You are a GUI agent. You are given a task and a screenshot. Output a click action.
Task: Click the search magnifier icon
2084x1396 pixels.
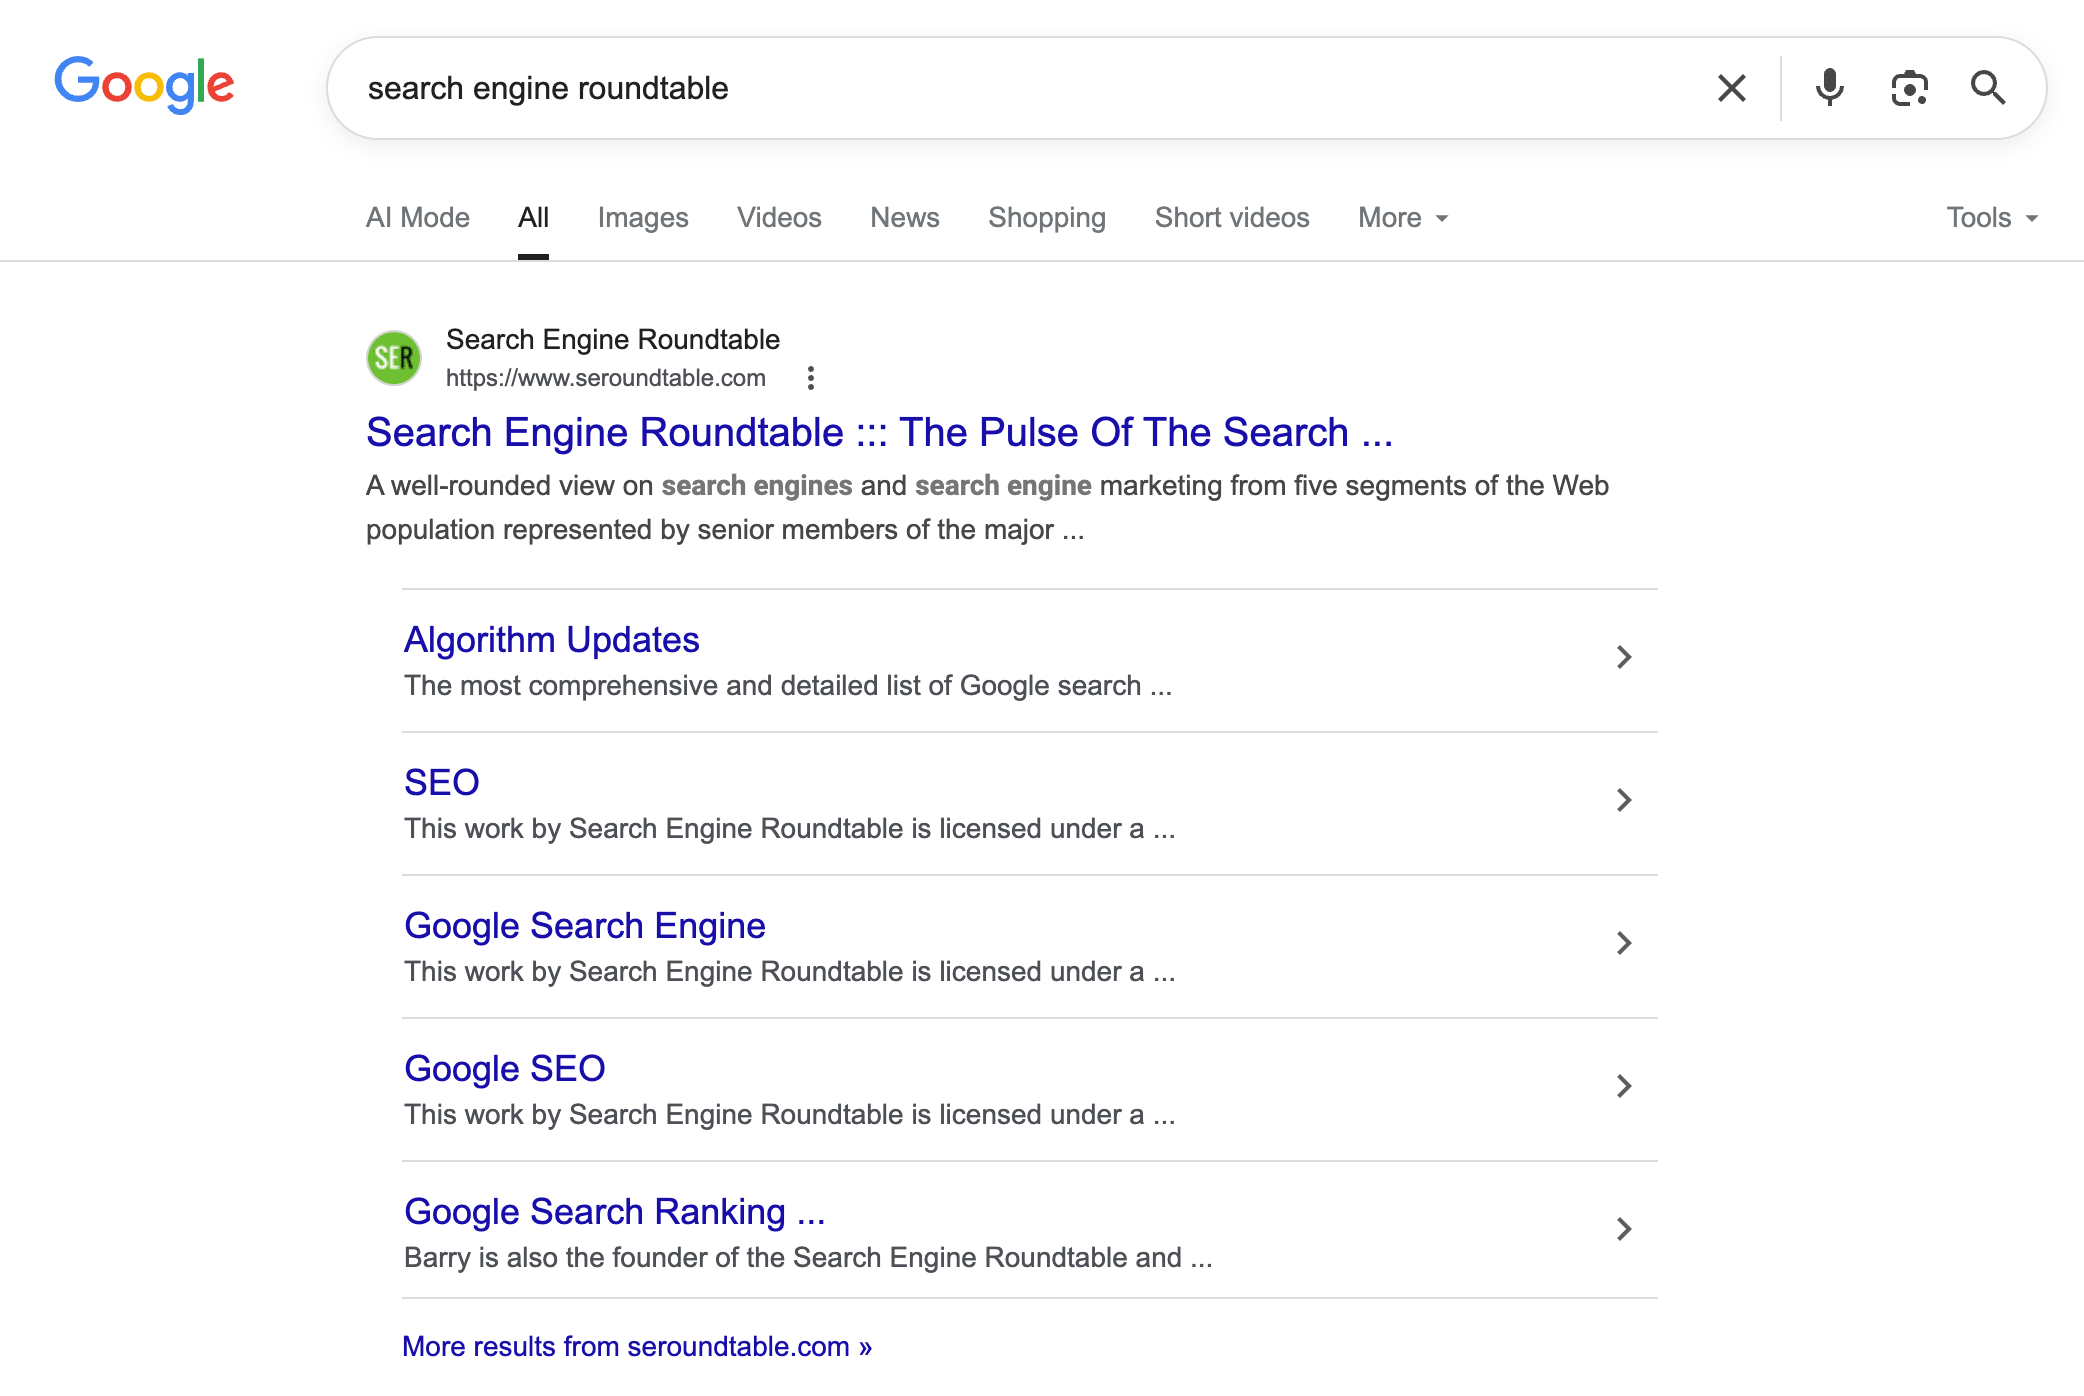click(x=1988, y=88)
